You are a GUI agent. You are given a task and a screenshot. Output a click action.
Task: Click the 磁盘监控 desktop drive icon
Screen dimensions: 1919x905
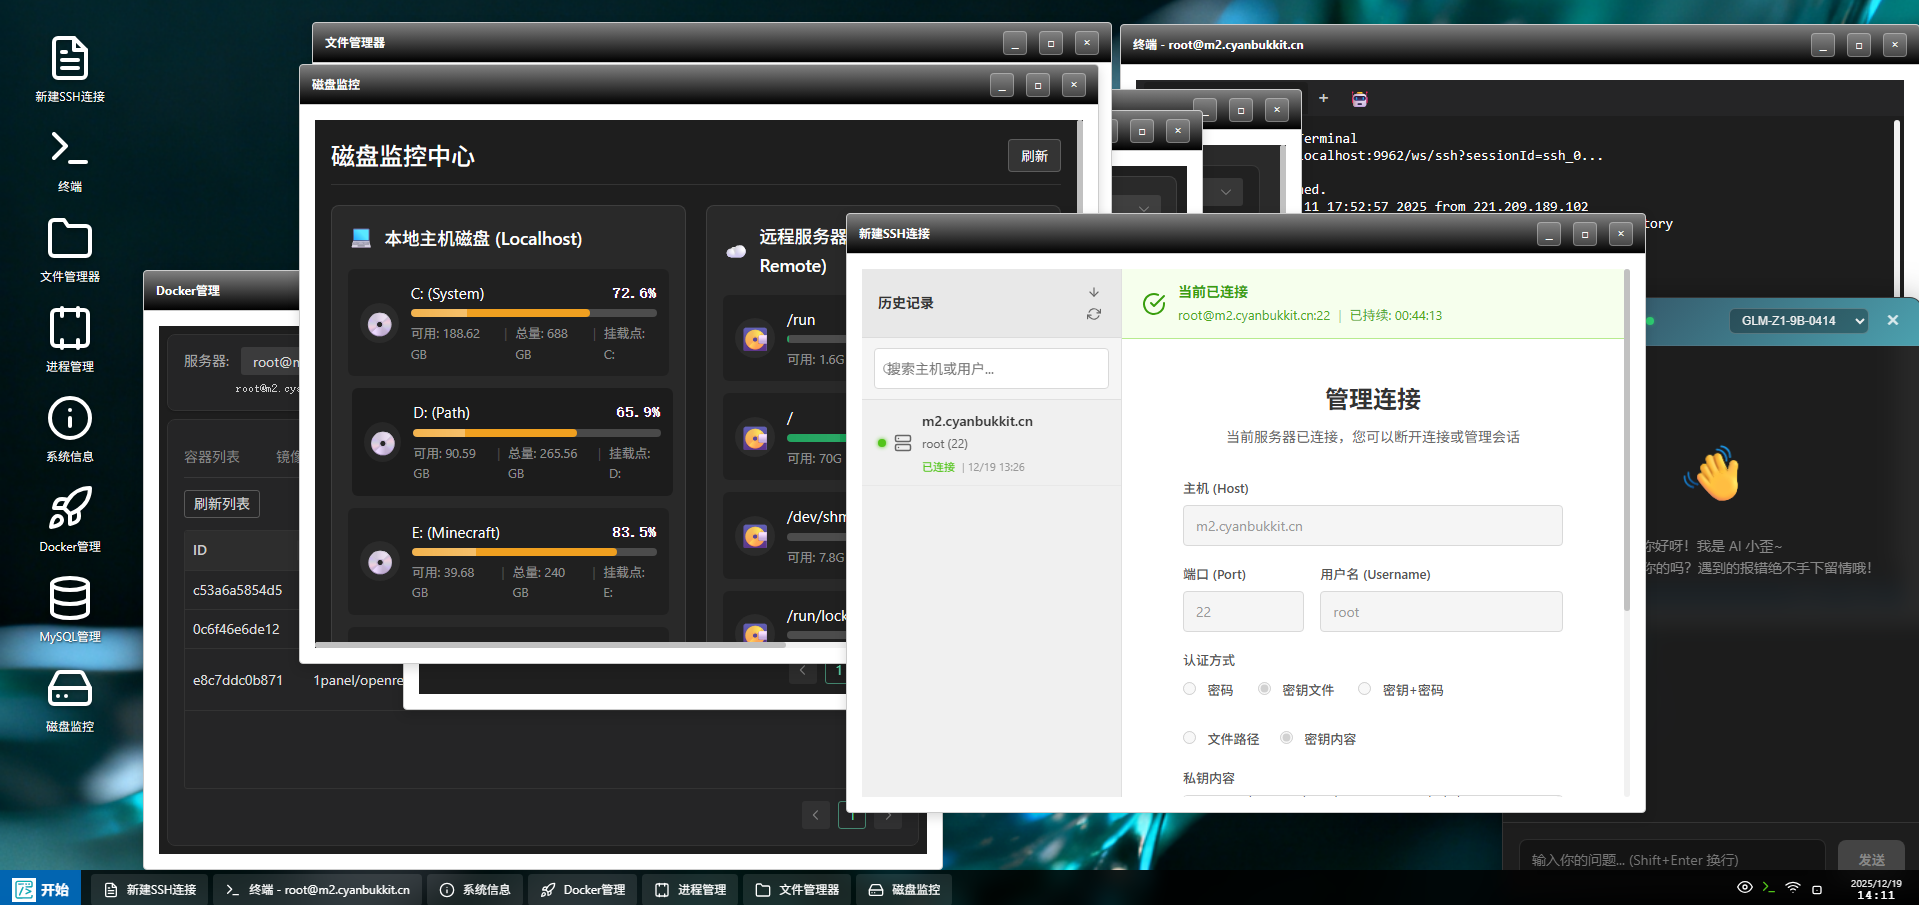(70, 690)
